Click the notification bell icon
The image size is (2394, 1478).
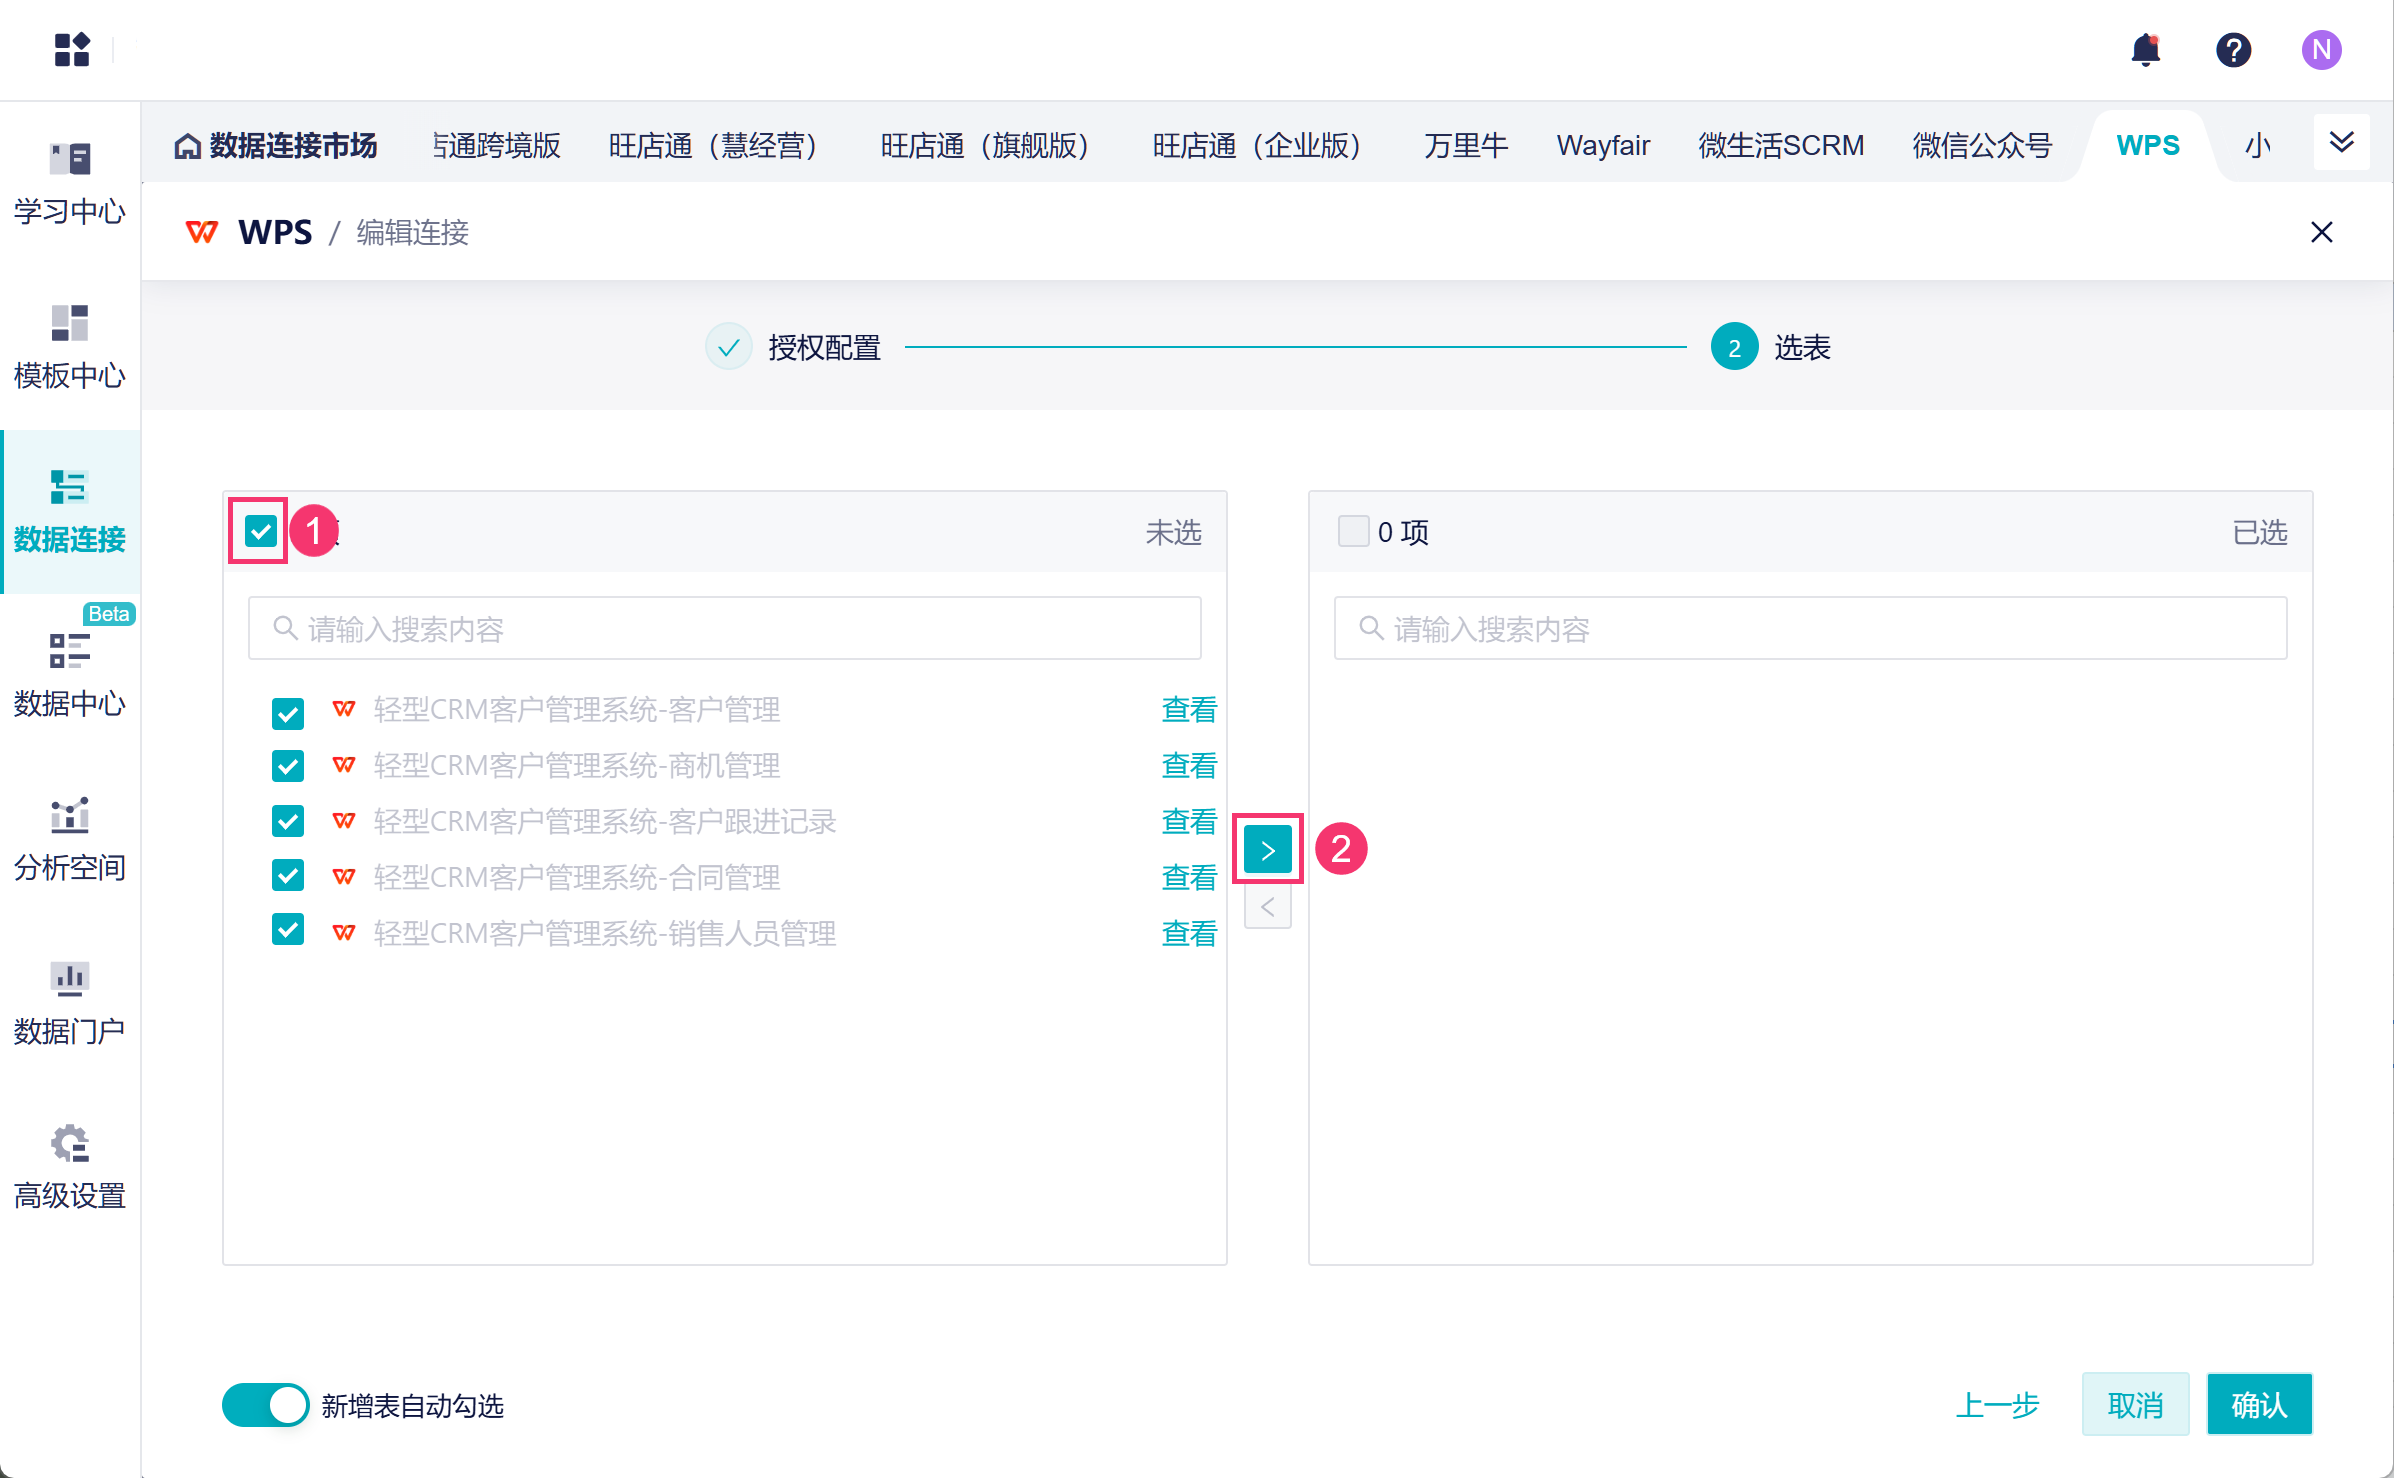pyautogui.click(x=2145, y=49)
